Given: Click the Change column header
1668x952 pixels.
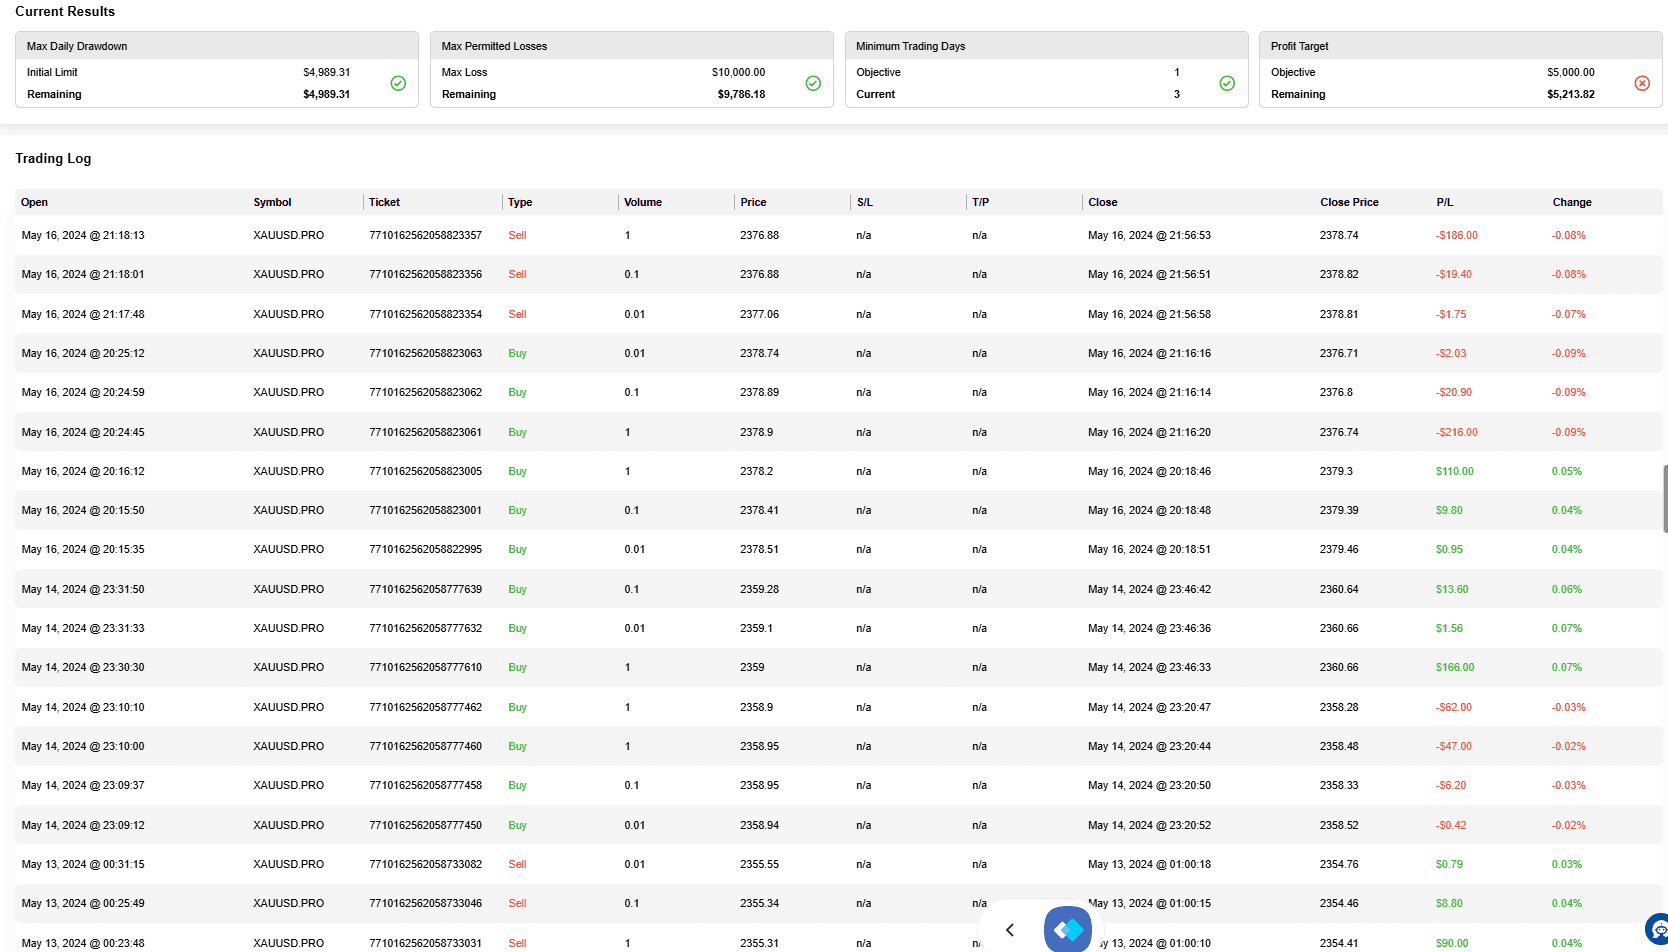Looking at the screenshot, I should coord(1572,202).
